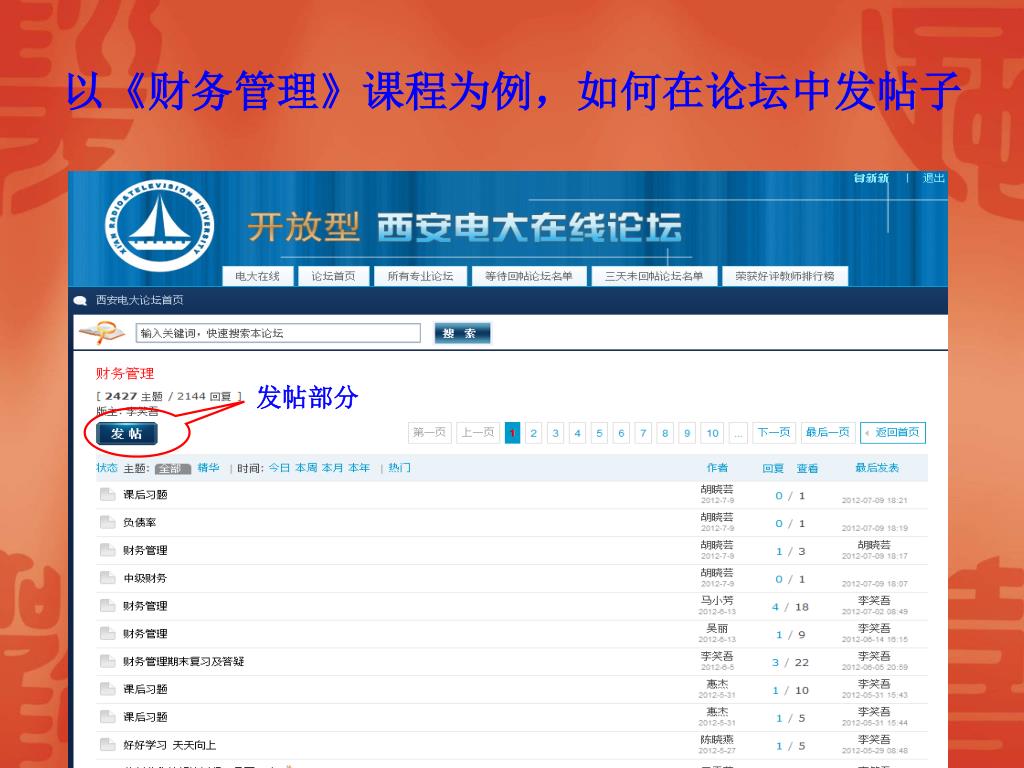The width and height of the screenshot is (1024, 768).
Task: Open the 所有专业论坛 nav tab
Action: pos(420,276)
